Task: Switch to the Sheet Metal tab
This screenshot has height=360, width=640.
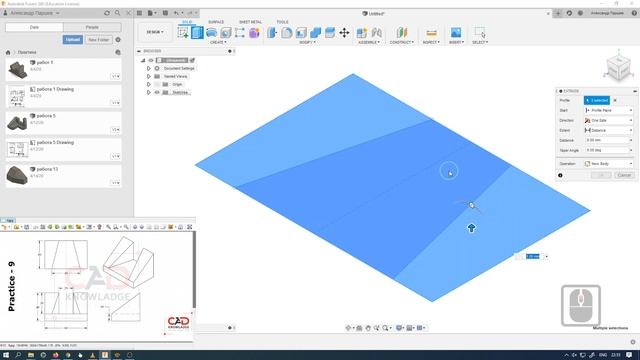Action: click(250, 22)
